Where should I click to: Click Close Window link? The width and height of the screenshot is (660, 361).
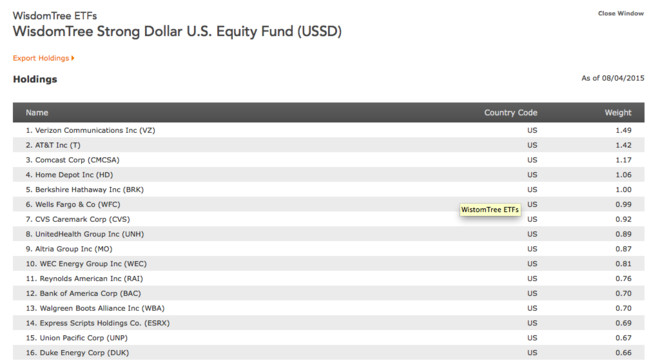tap(621, 13)
